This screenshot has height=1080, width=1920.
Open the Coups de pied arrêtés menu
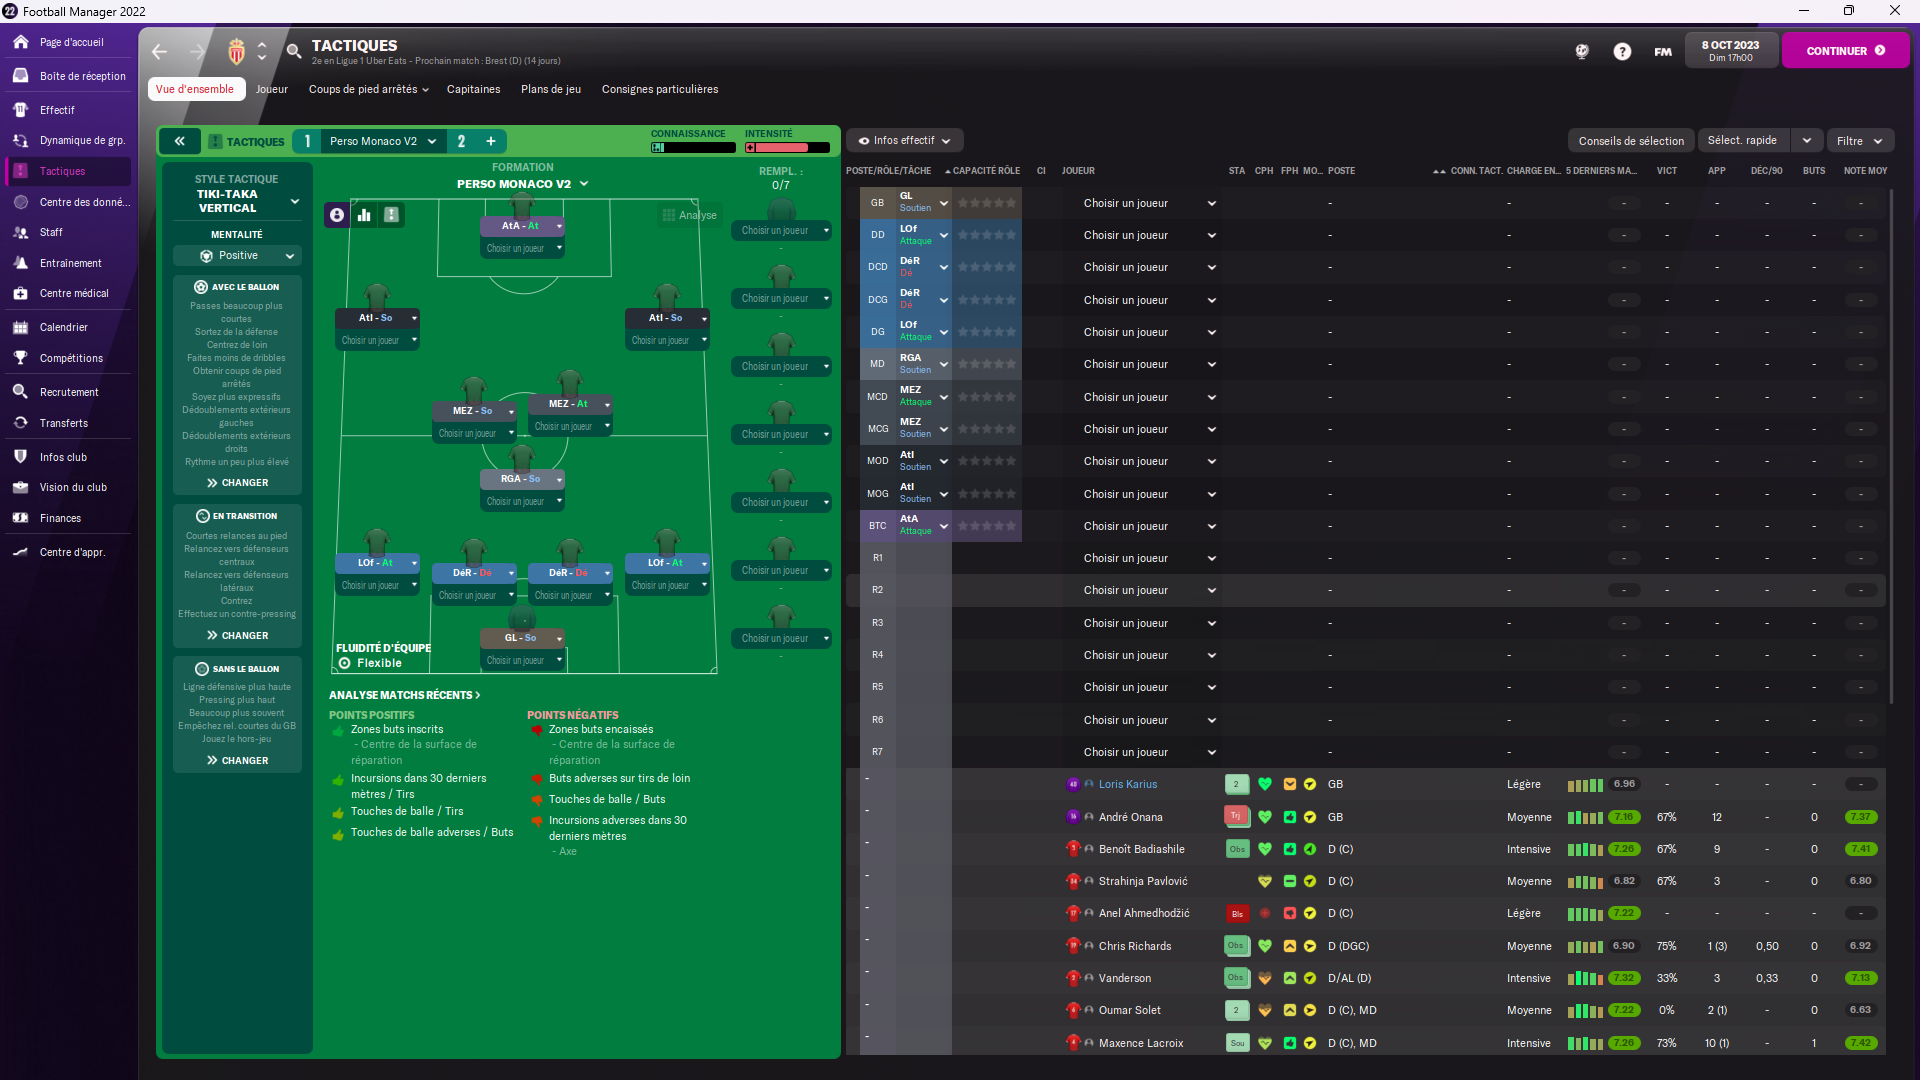(x=369, y=89)
